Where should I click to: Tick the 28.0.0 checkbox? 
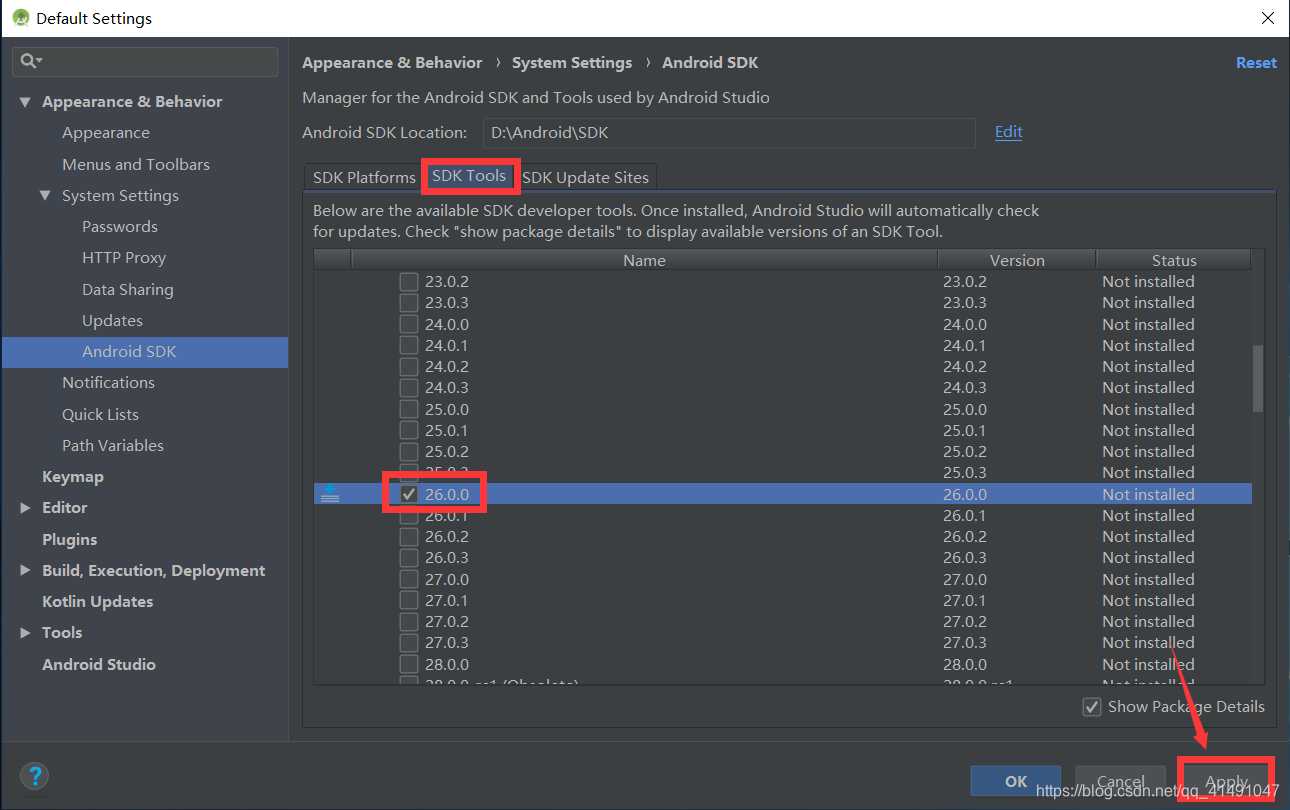(x=409, y=664)
